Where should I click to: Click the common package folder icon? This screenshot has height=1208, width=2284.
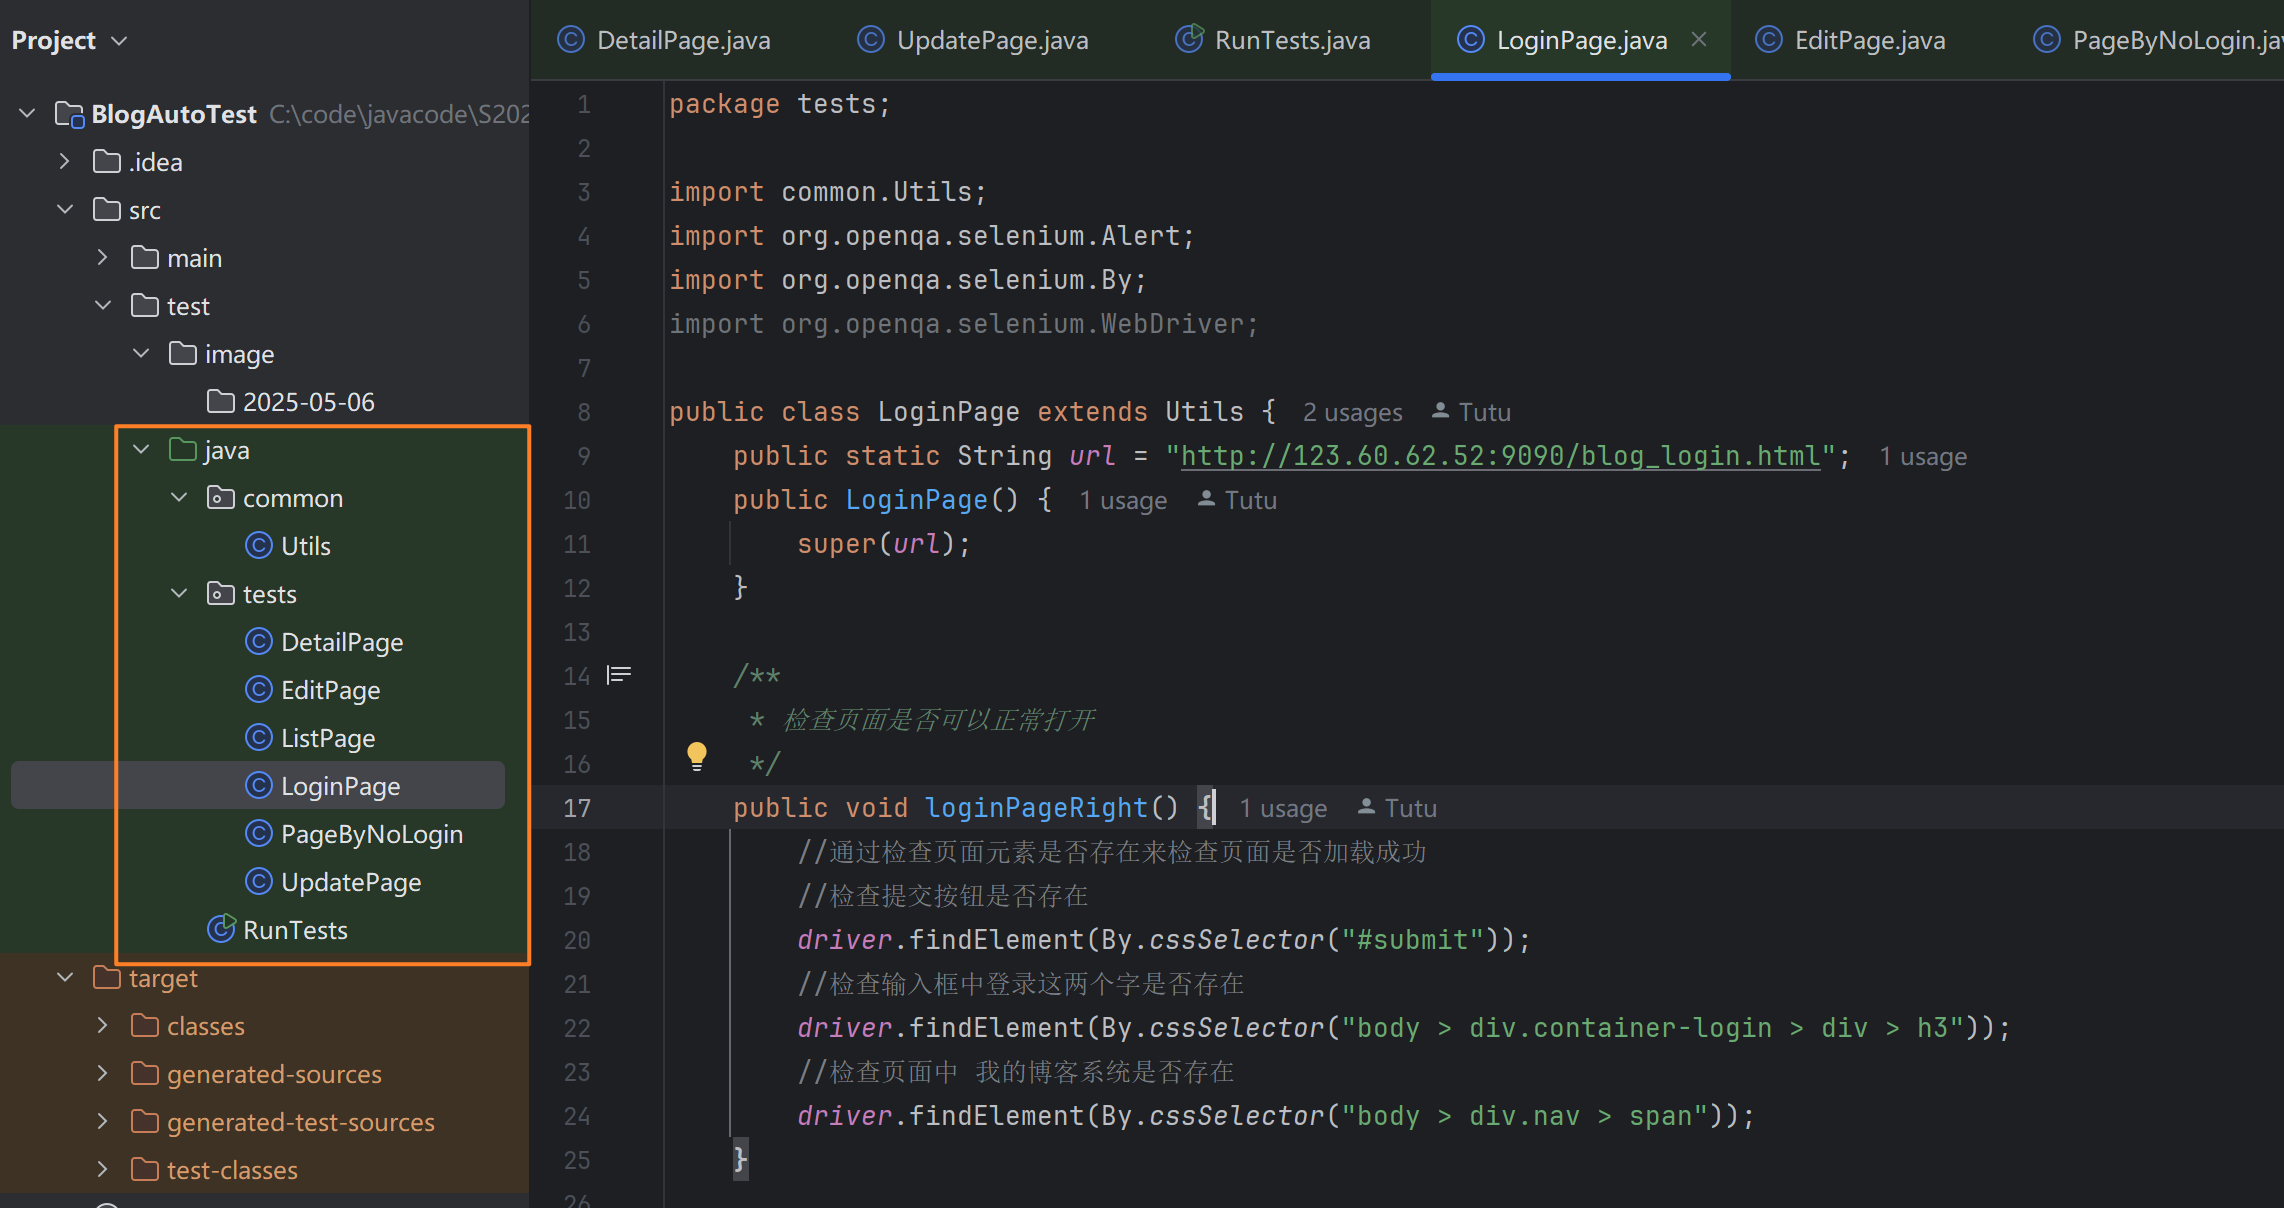[x=220, y=497]
